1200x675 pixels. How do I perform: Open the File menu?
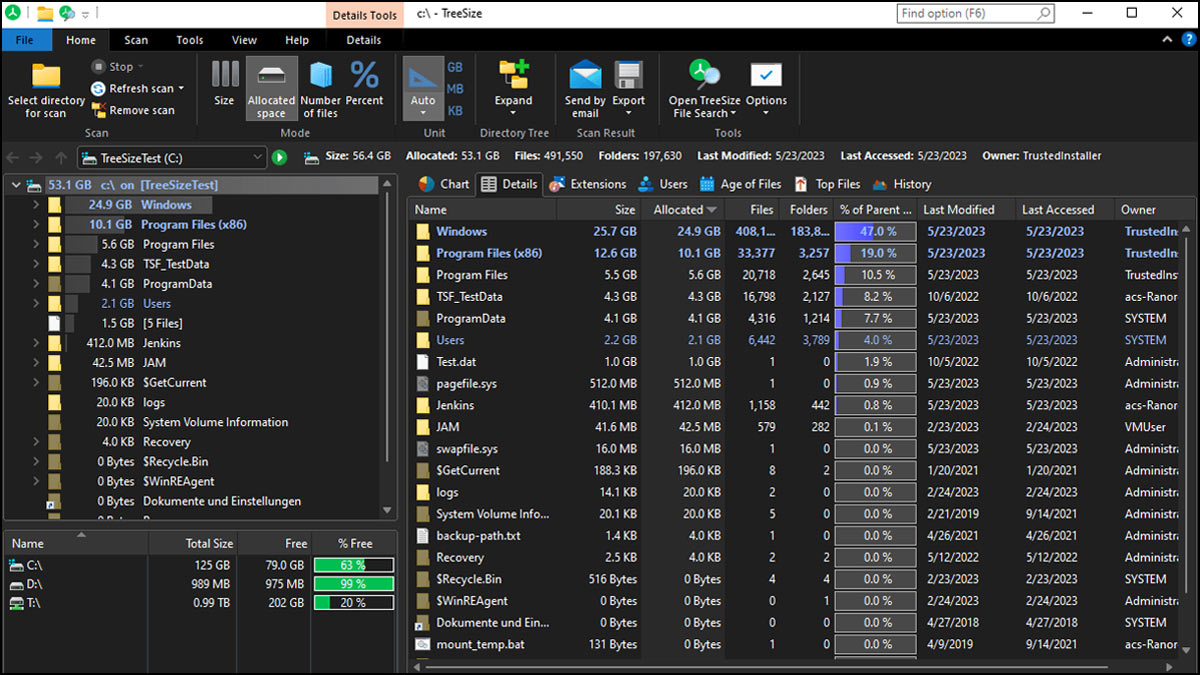26,40
